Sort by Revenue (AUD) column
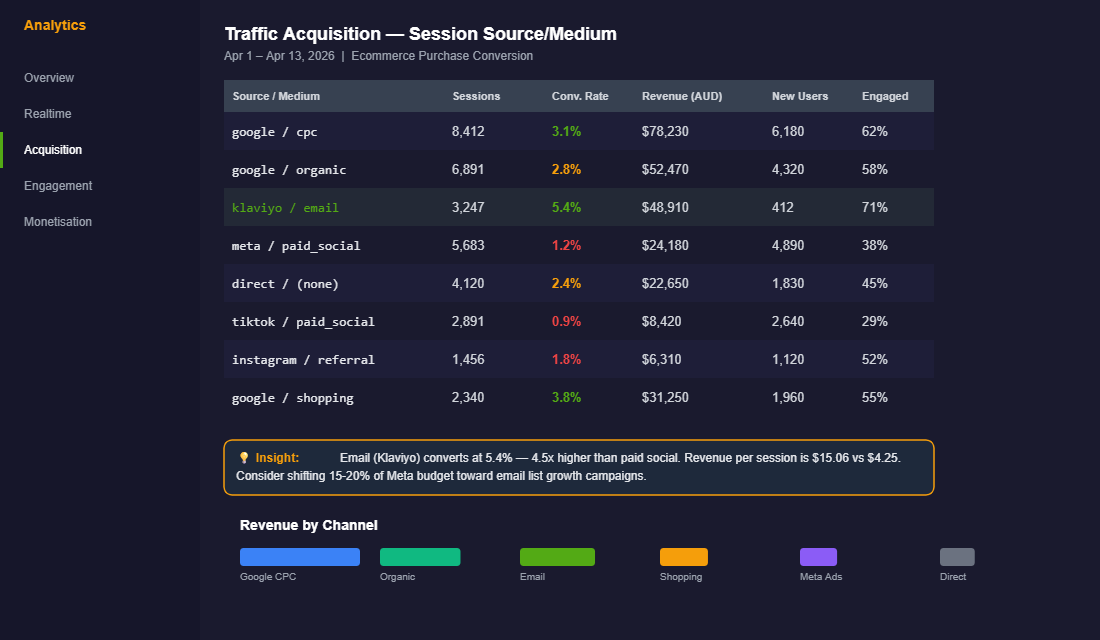The image size is (1100, 640). 682,96
